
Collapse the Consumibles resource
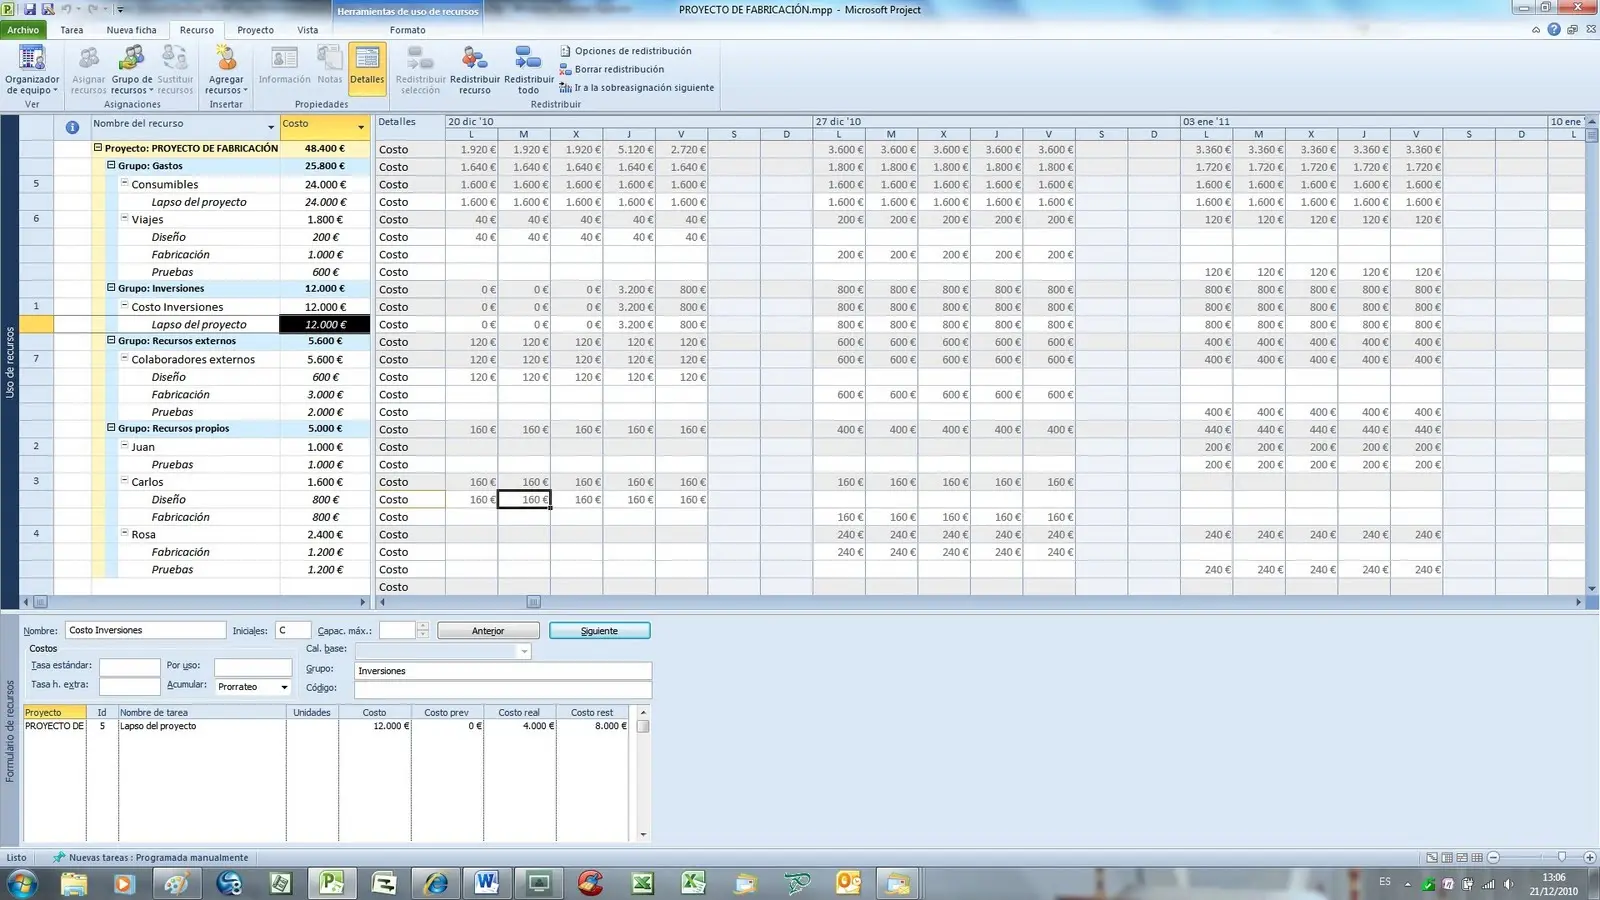click(x=125, y=184)
